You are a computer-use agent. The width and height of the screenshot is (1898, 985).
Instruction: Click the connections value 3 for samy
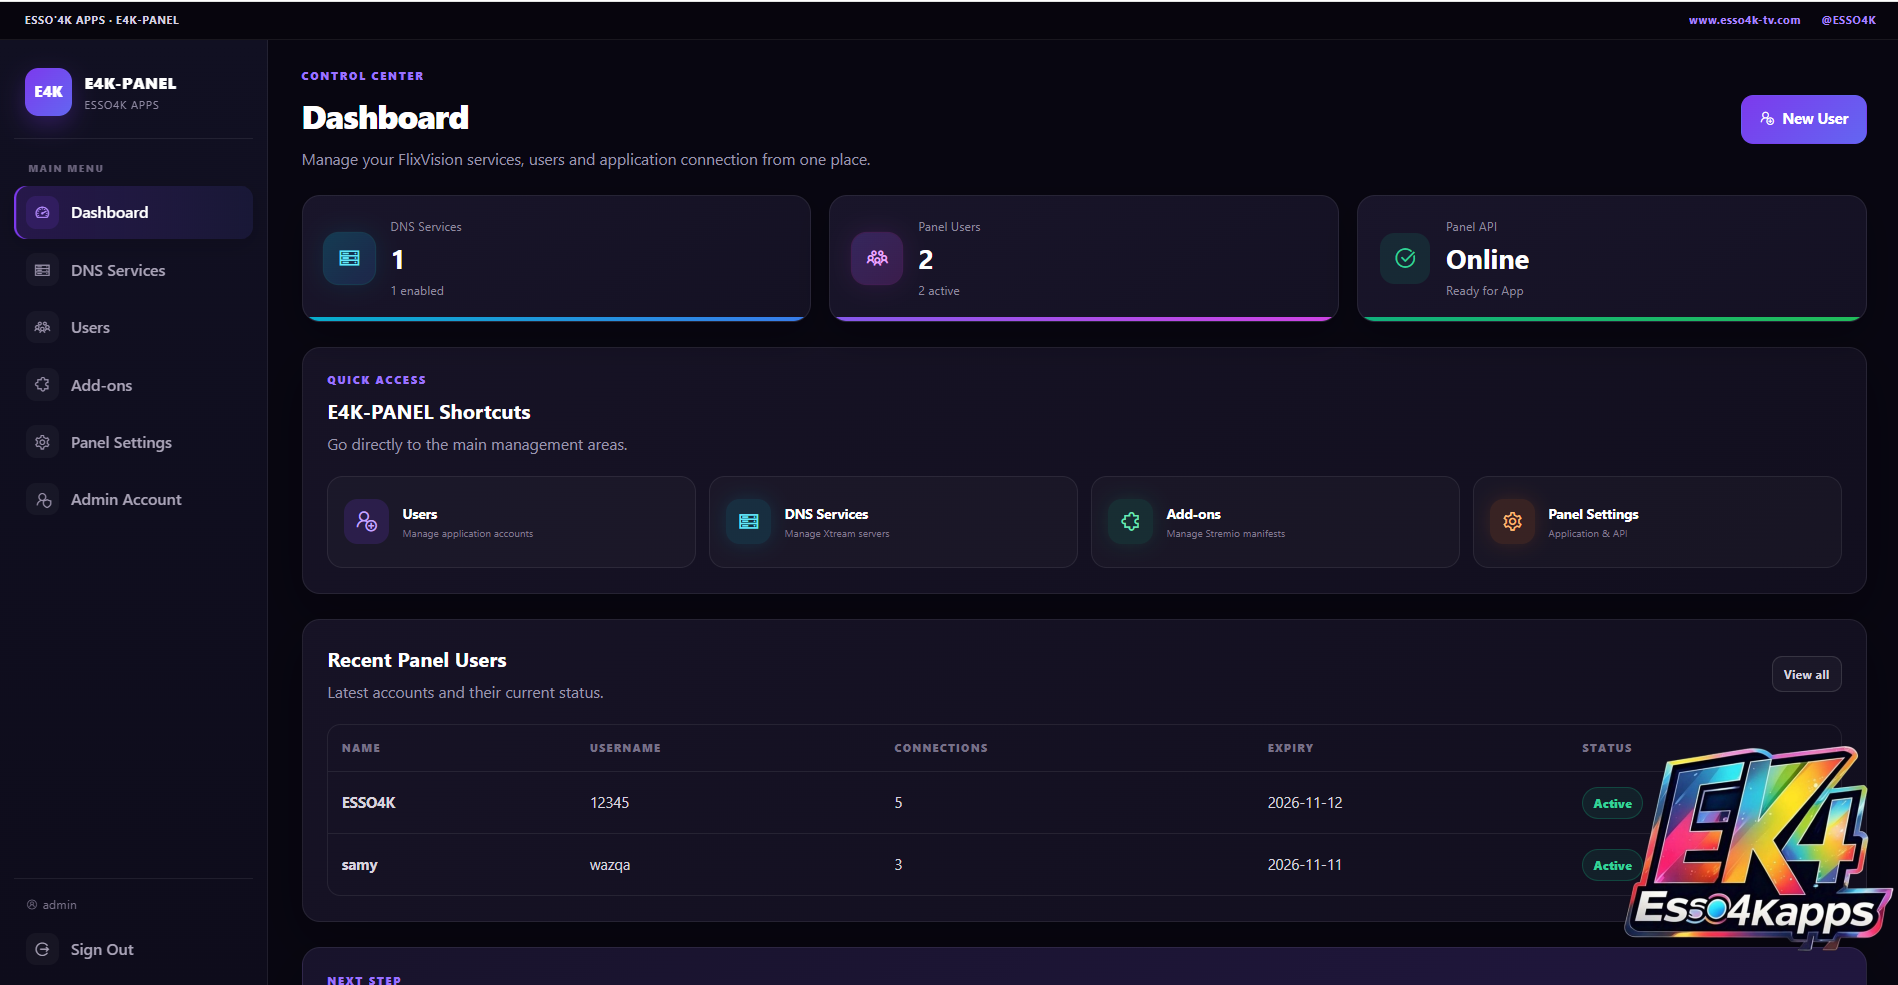pos(898,865)
